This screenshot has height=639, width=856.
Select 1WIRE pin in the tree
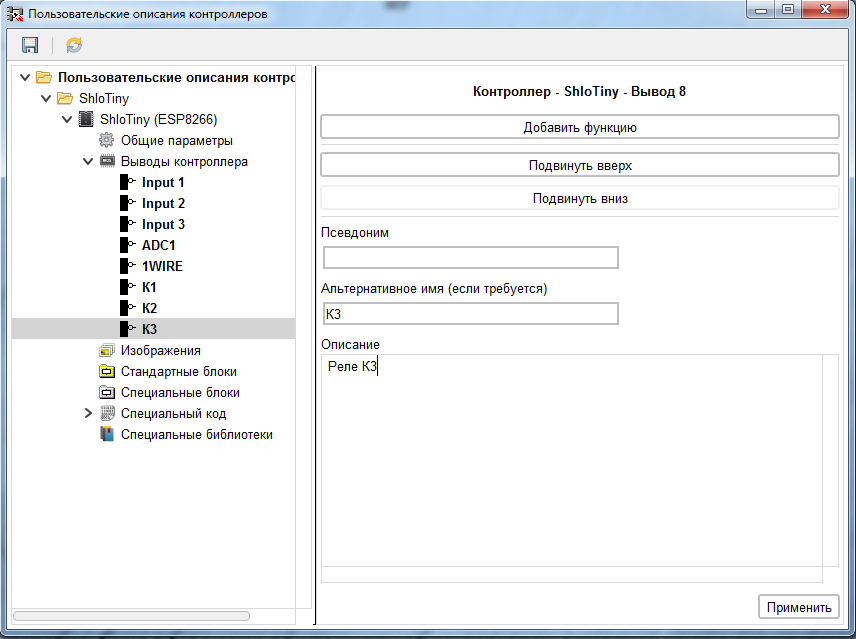[x=162, y=266]
